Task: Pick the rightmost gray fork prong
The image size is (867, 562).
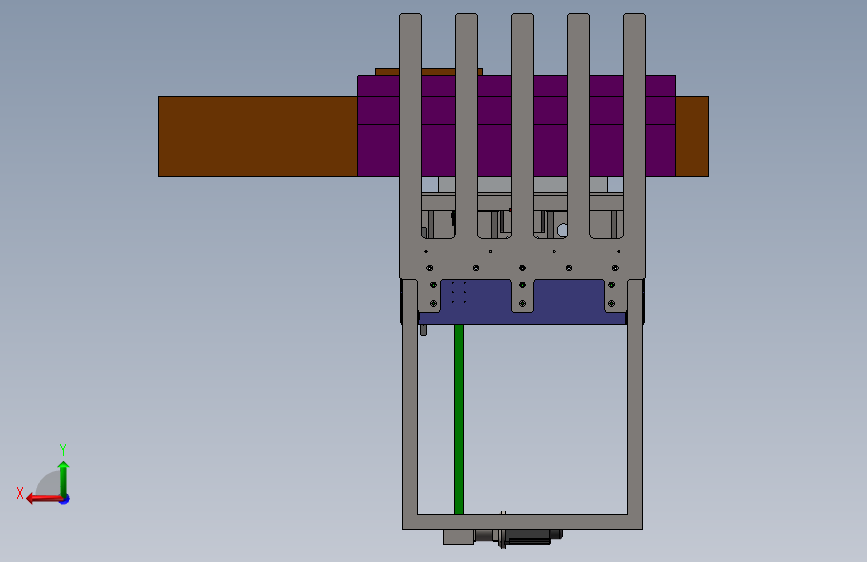Action: point(634,126)
